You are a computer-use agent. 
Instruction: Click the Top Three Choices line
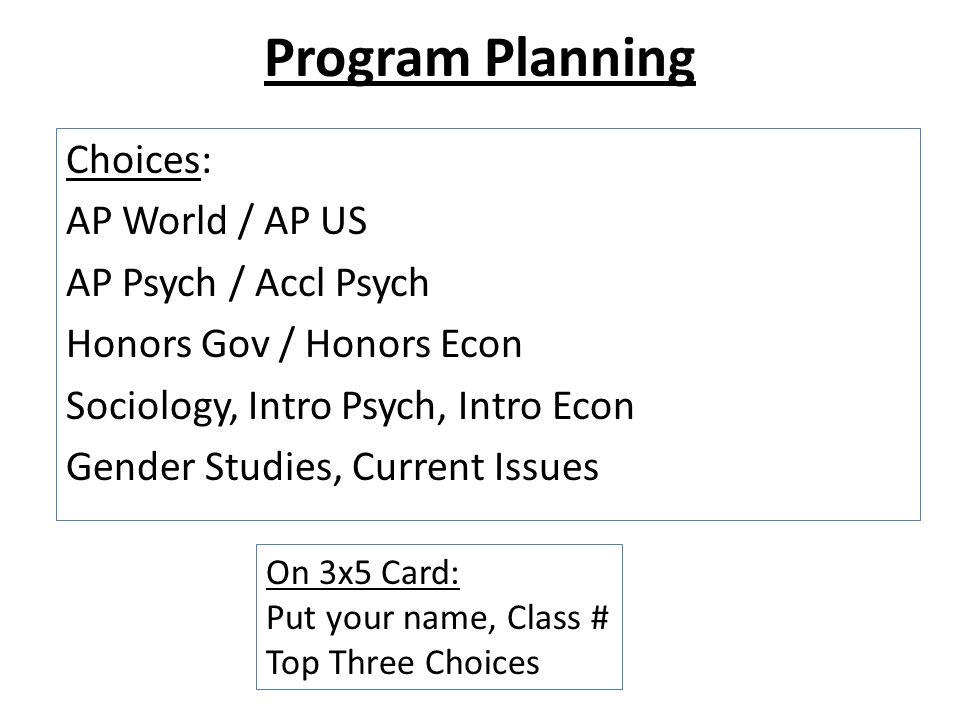click(x=402, y=663)
